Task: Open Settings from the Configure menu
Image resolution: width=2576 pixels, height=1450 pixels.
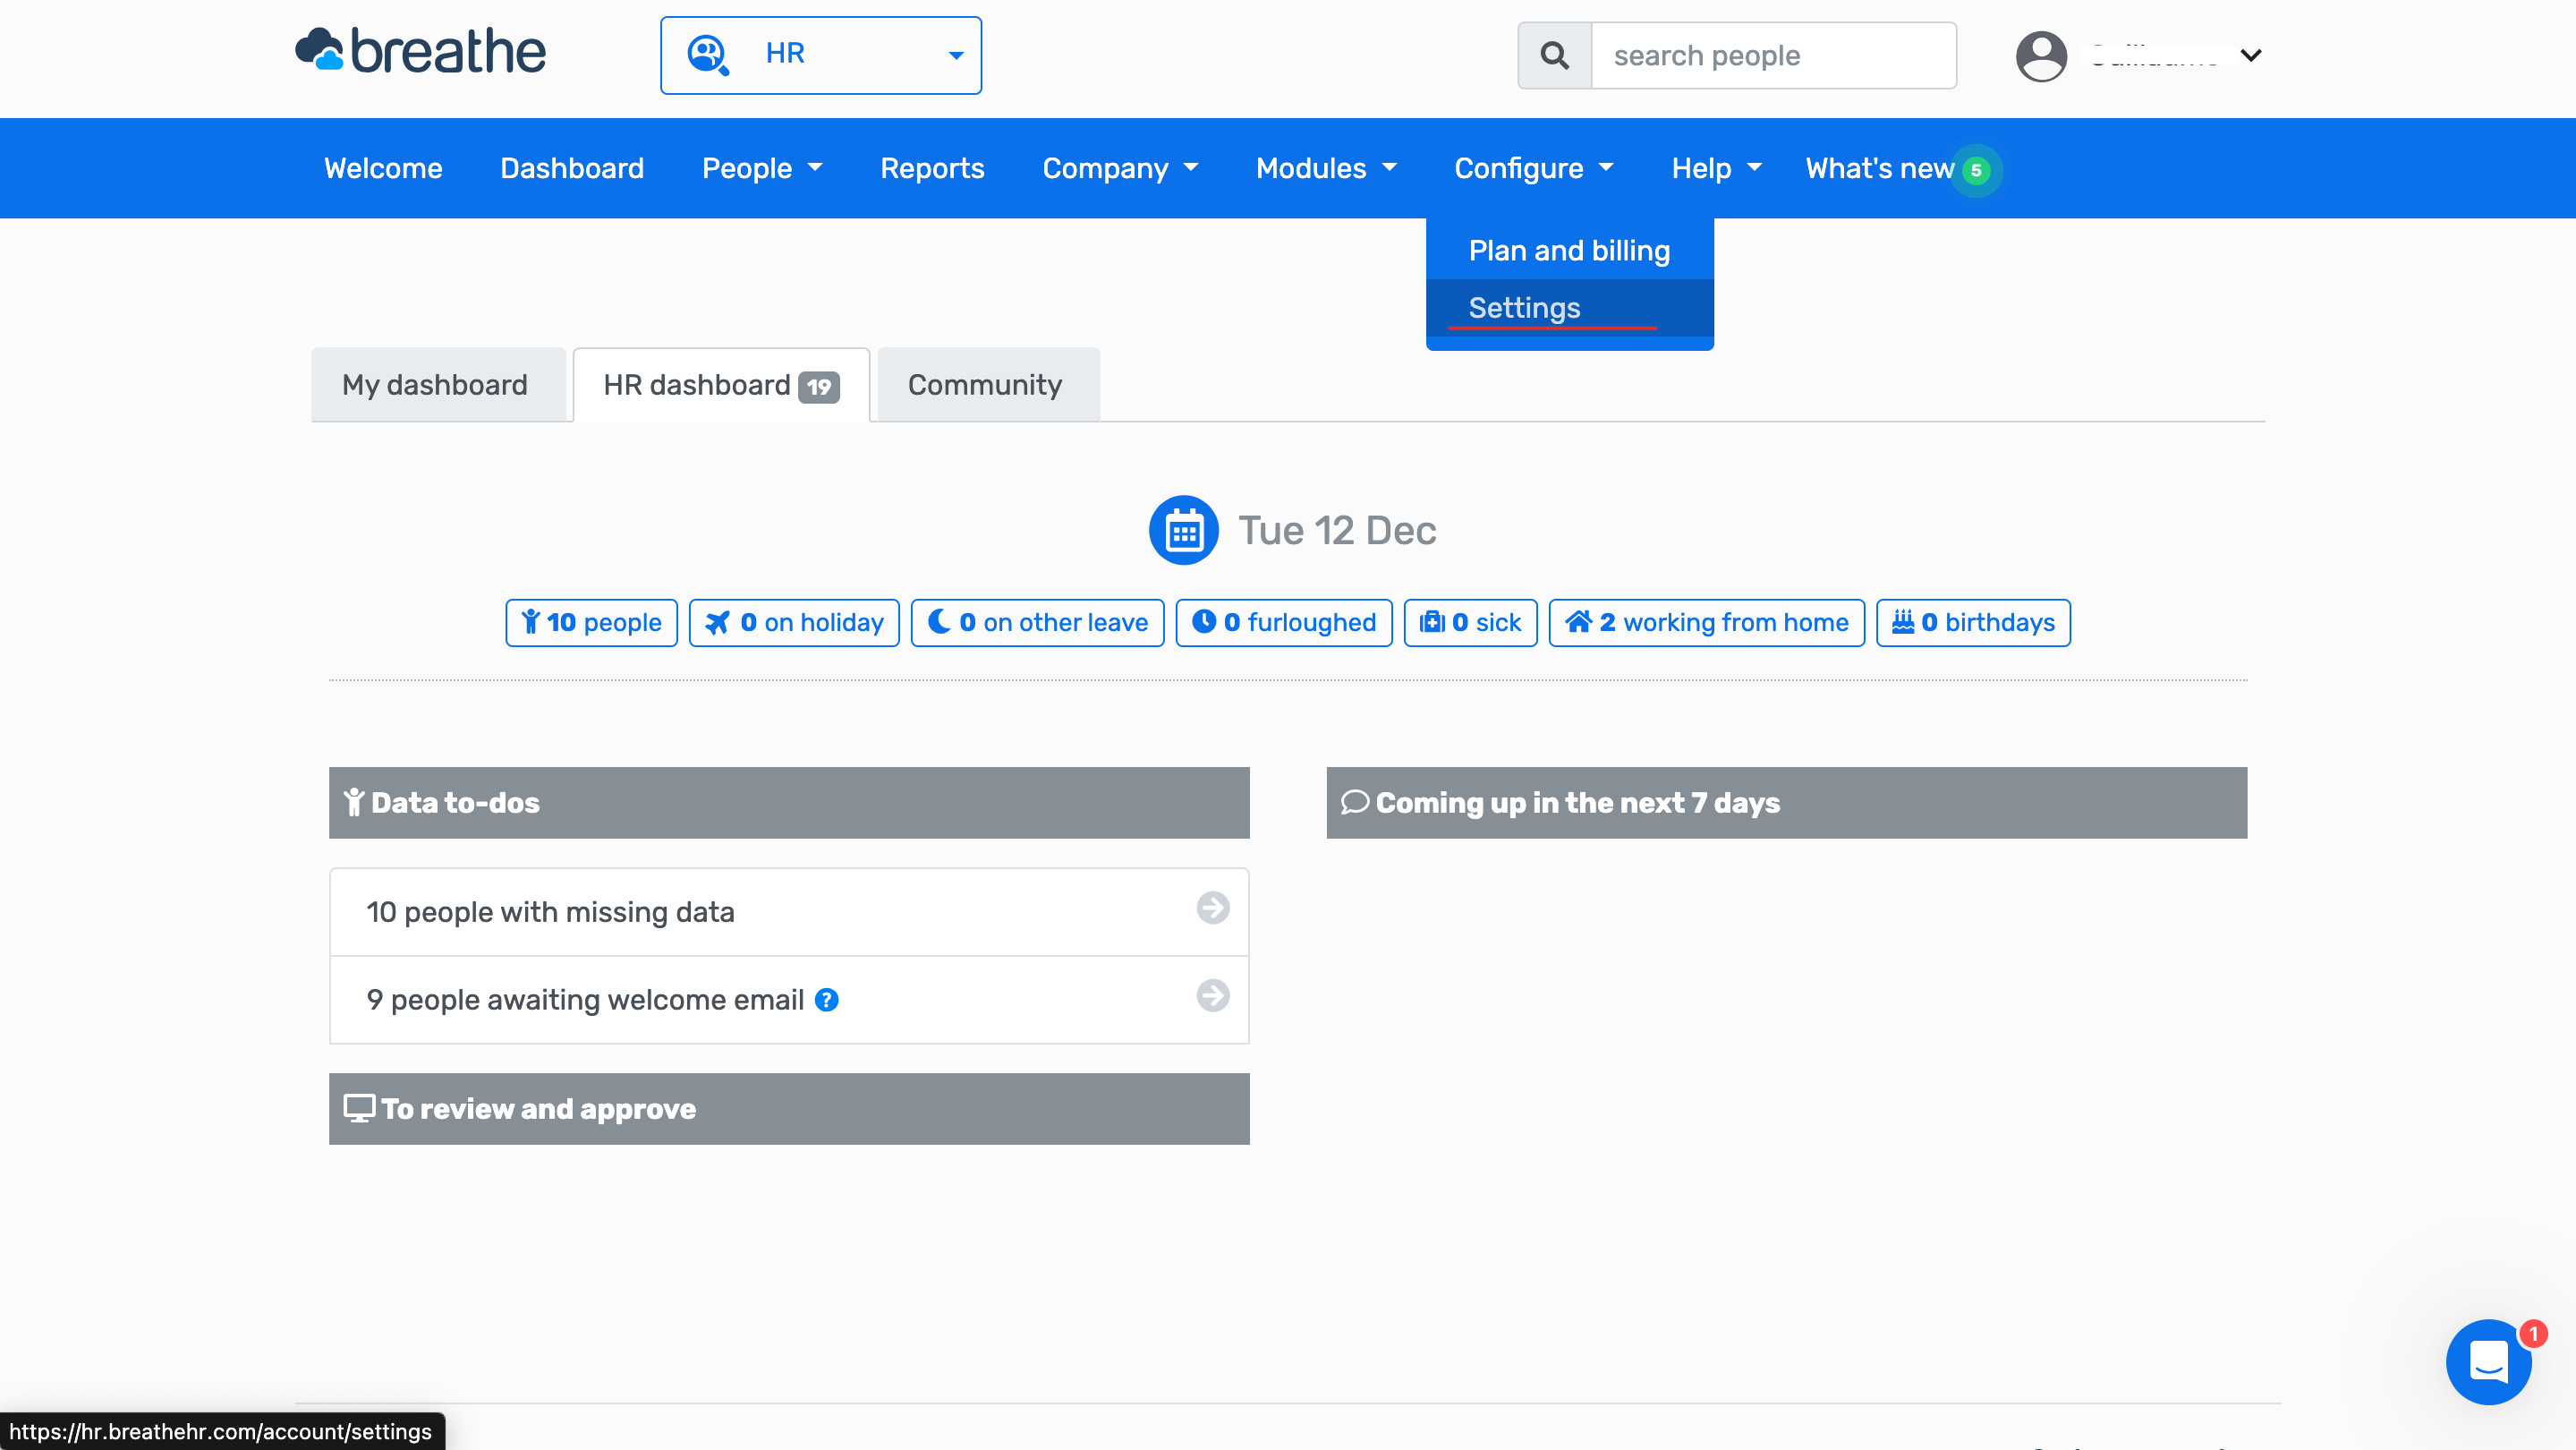Action: point(1524,308)
